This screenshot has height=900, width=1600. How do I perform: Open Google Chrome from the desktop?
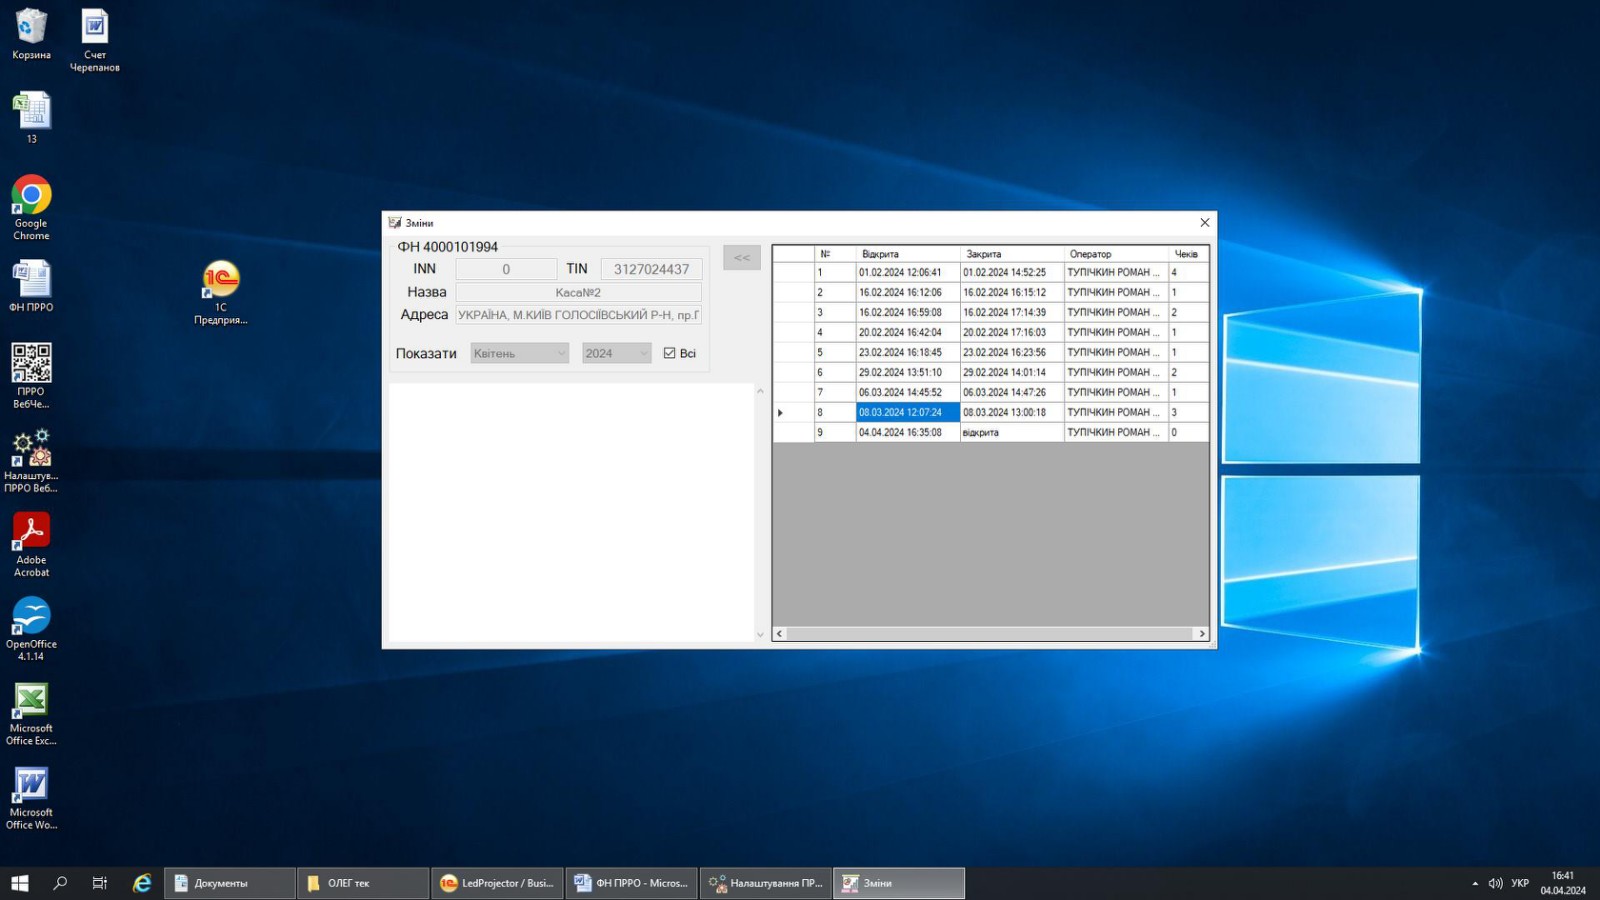pyautogui.click(x=31, y=196)
